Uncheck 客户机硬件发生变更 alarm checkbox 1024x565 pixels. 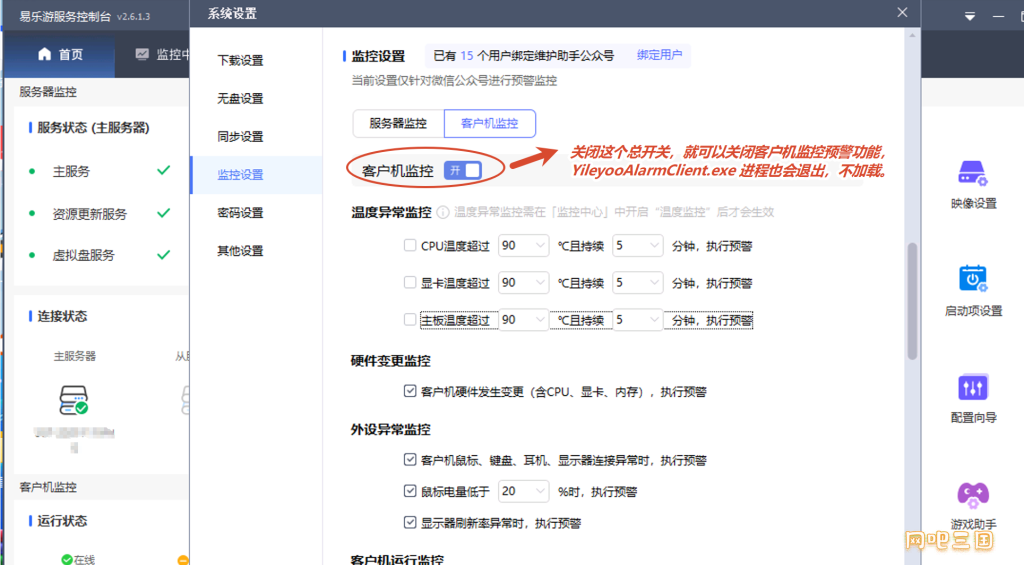[410, 391]
